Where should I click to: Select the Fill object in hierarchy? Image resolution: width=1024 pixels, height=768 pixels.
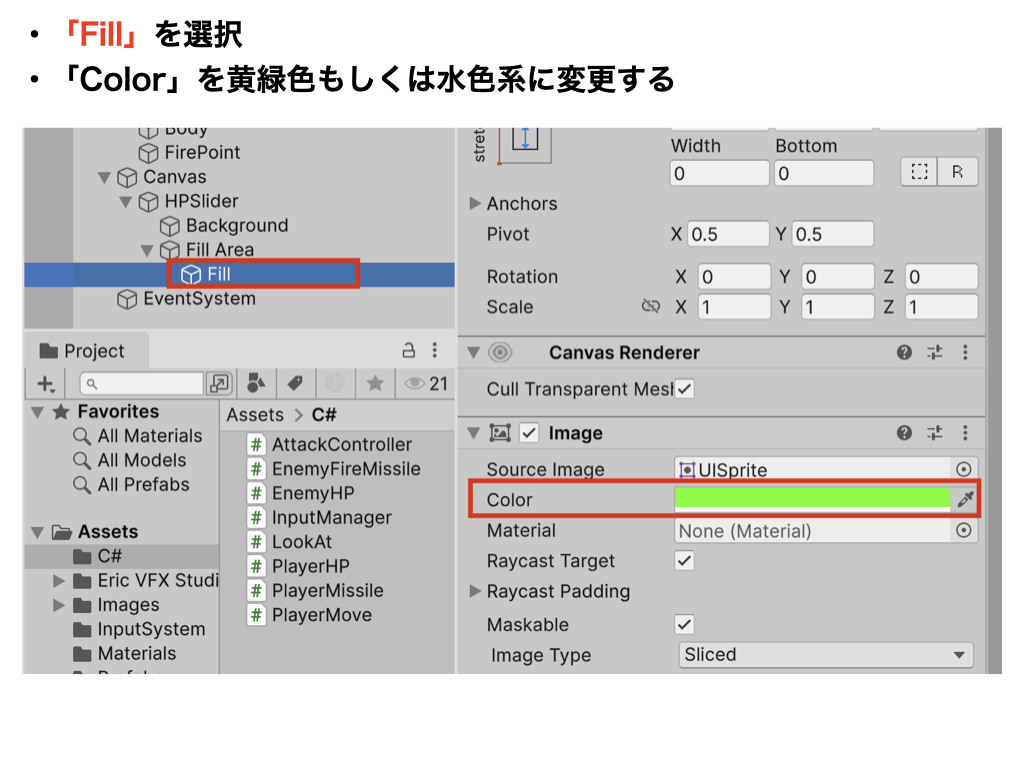coord(218,274)
